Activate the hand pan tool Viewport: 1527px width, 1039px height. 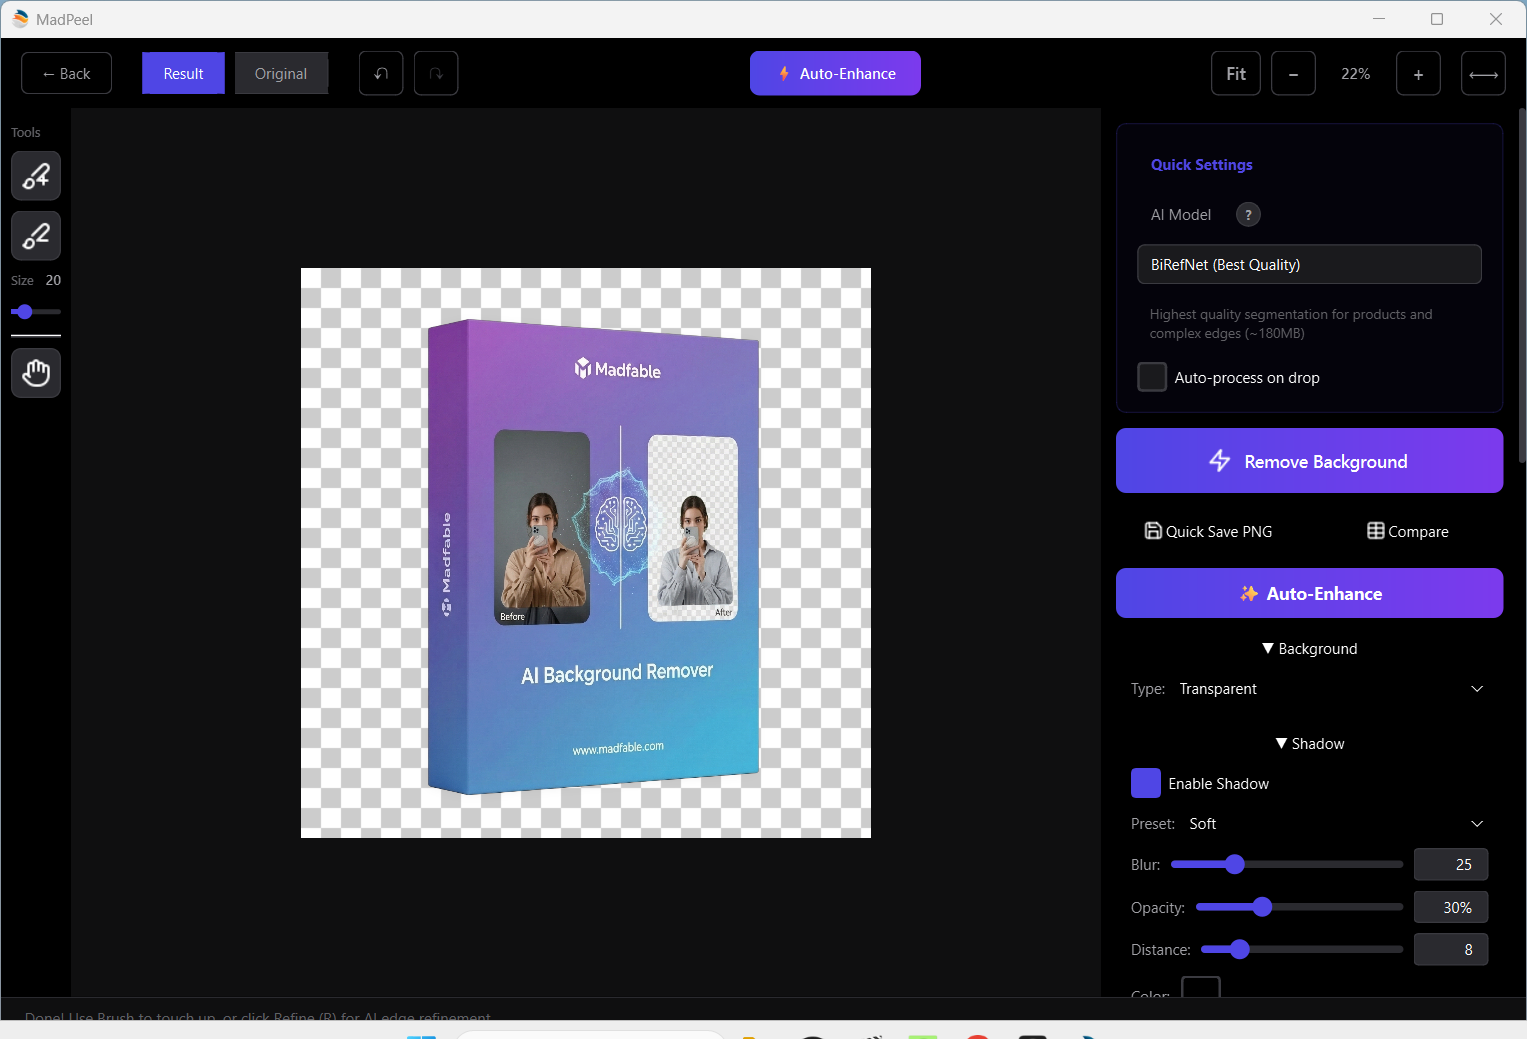(x=36, y=373)
